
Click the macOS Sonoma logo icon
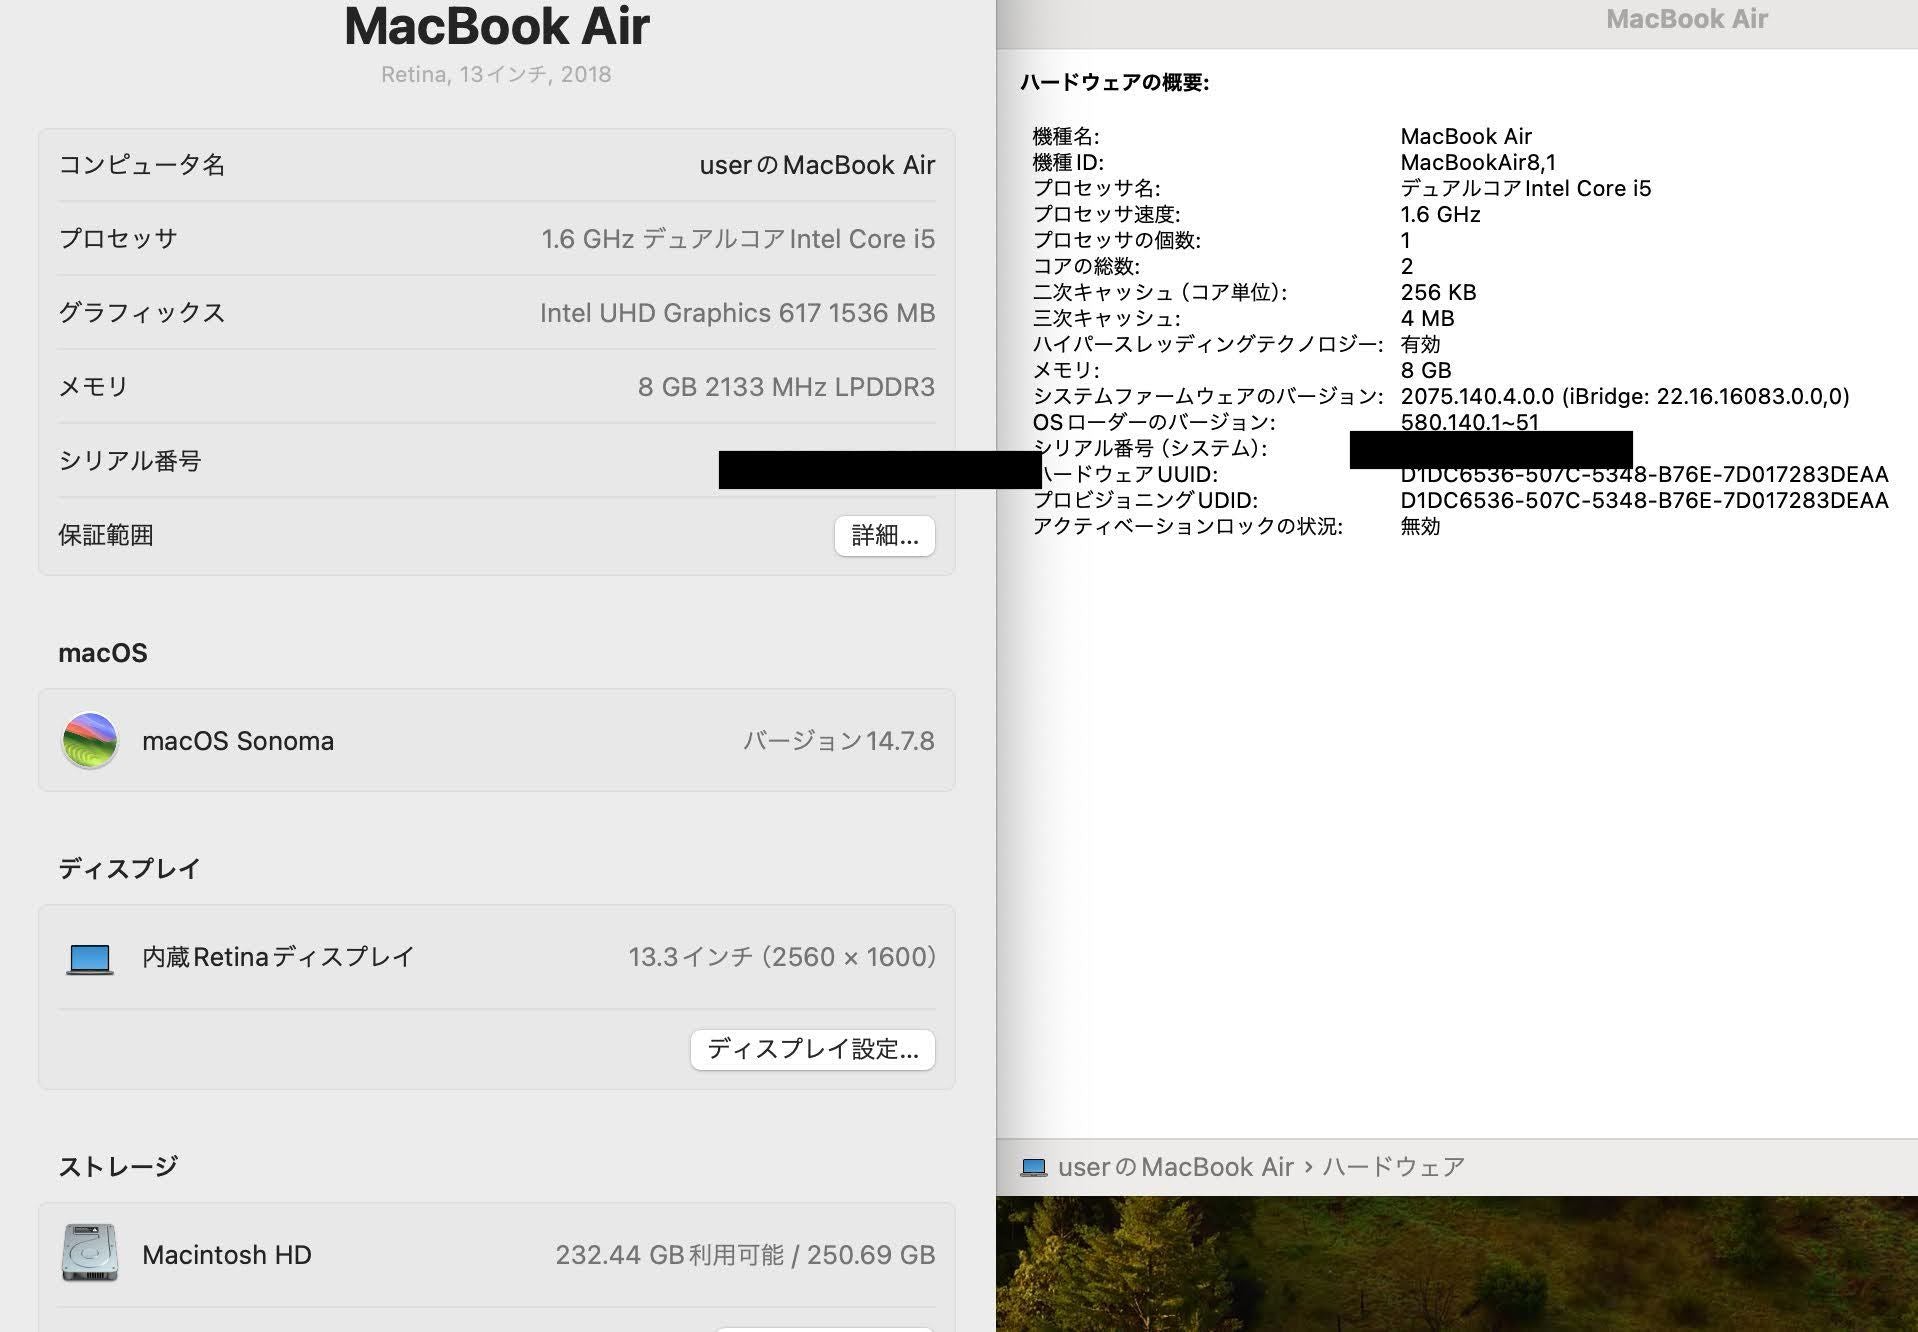(90, 741)
